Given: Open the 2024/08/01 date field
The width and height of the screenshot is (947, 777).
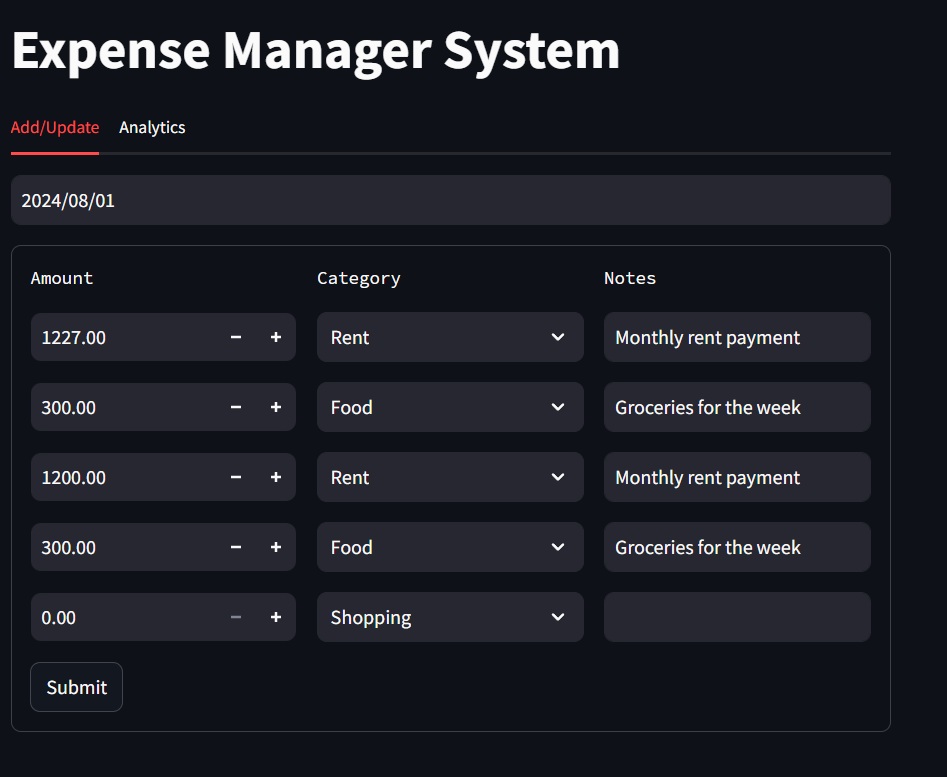Looking at the screenshot, I should (x=451, y=200).
